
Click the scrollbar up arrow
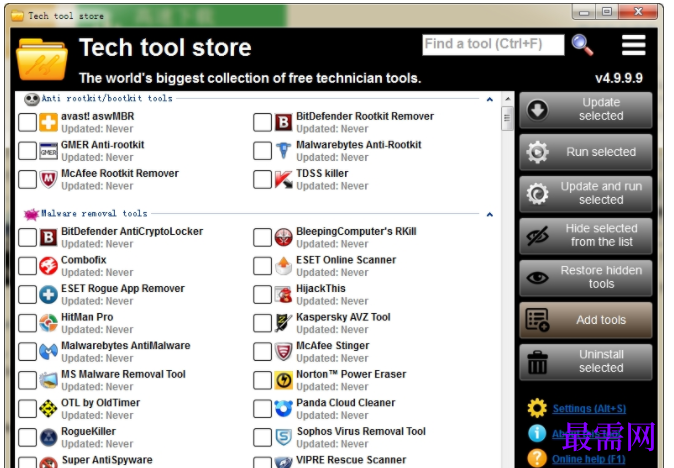[x=507, y=99]
